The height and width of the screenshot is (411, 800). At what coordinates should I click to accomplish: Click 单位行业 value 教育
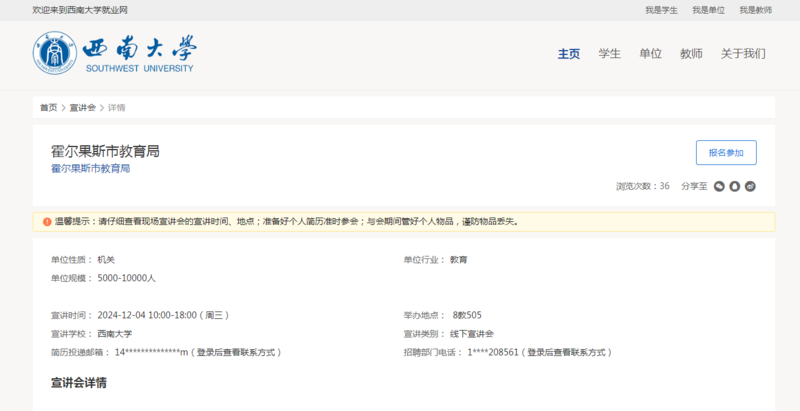pyautogui.click(x=458, y=260)
